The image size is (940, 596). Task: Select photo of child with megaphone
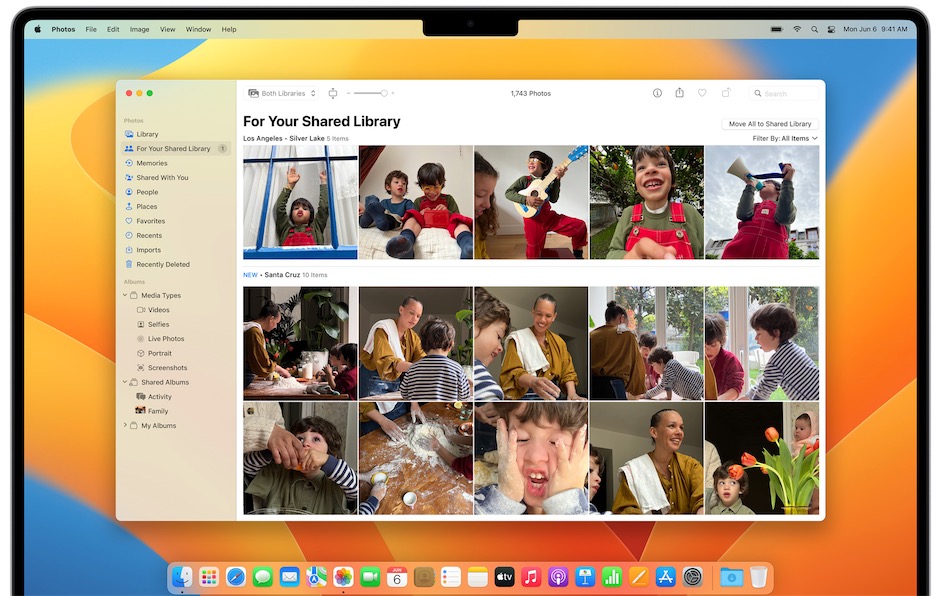761,202
